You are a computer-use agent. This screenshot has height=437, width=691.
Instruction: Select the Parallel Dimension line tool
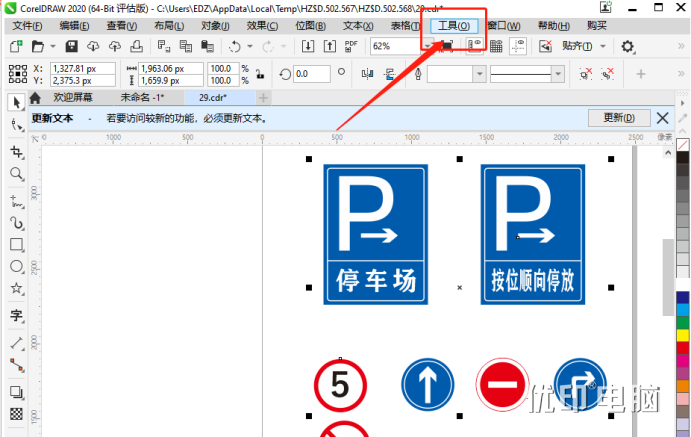[x=16, y=343]
